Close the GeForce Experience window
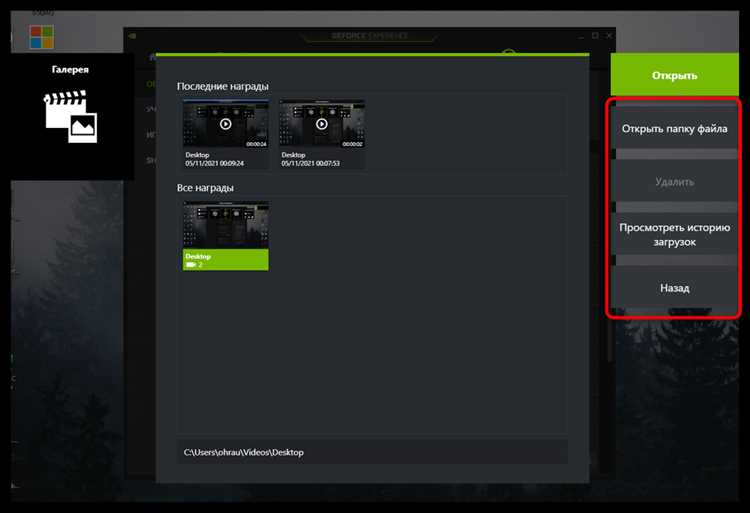750x513 pixels. (609, 35)
